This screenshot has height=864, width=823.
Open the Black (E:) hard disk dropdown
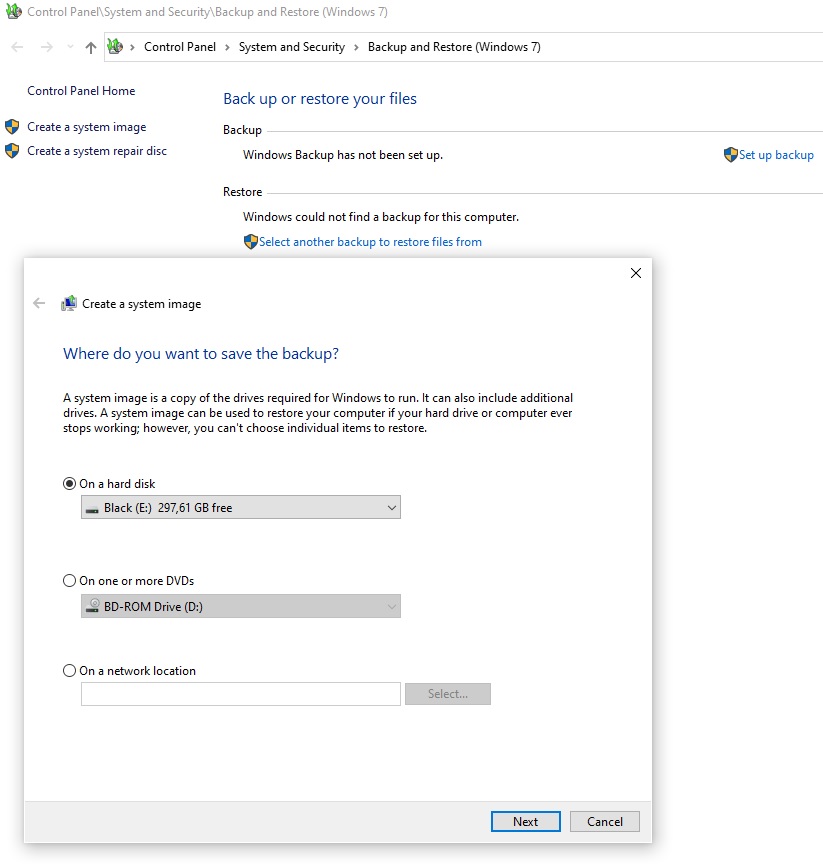241,507
